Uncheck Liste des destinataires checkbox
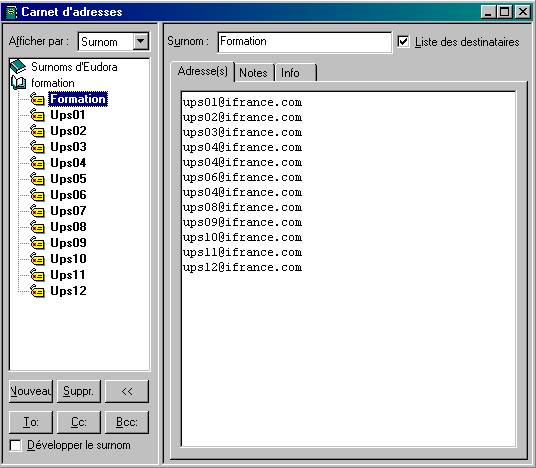The width and height of the screenshot is (536, 468). 403,42
